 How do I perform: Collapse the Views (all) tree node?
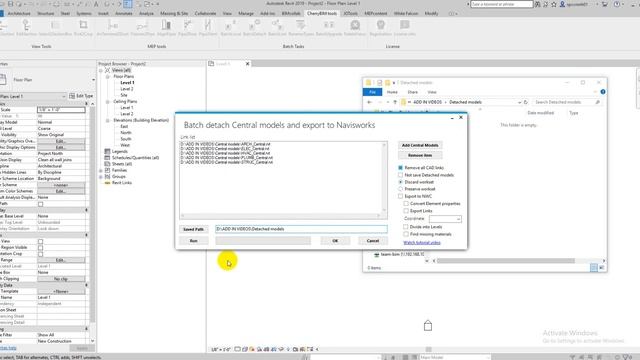[101, 70]
